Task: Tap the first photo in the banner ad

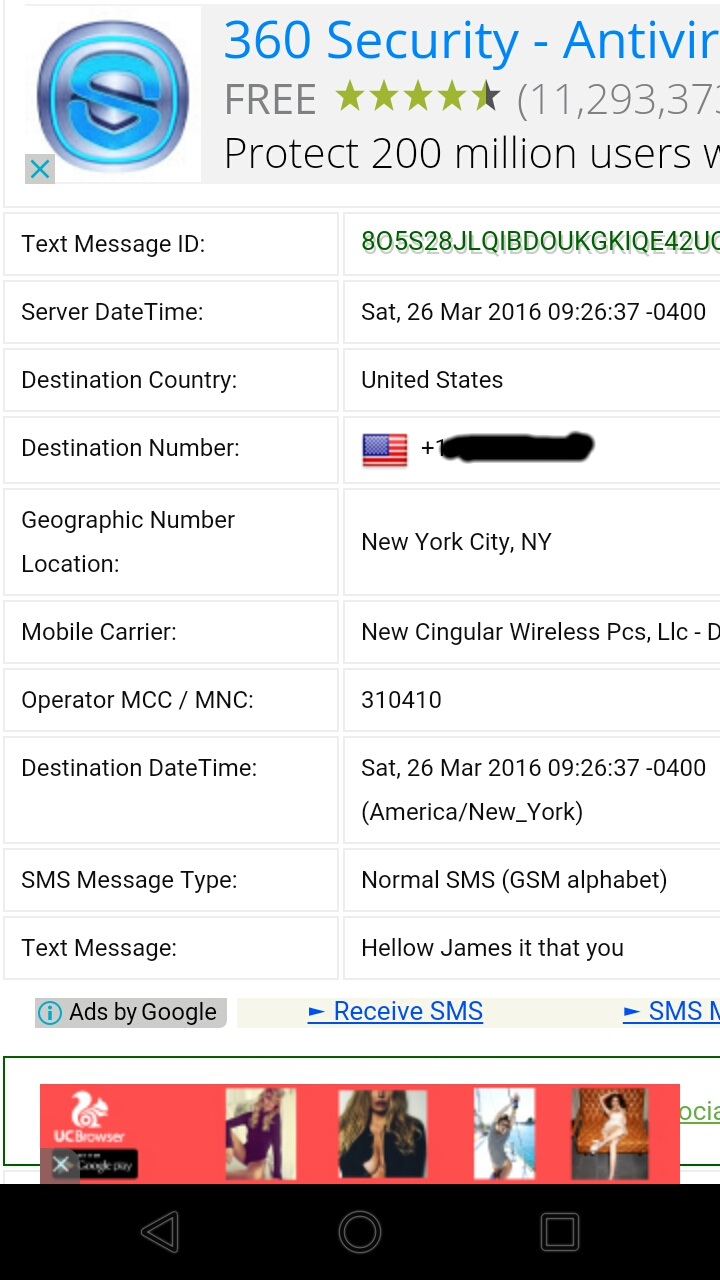Action: click(258, 1132)
